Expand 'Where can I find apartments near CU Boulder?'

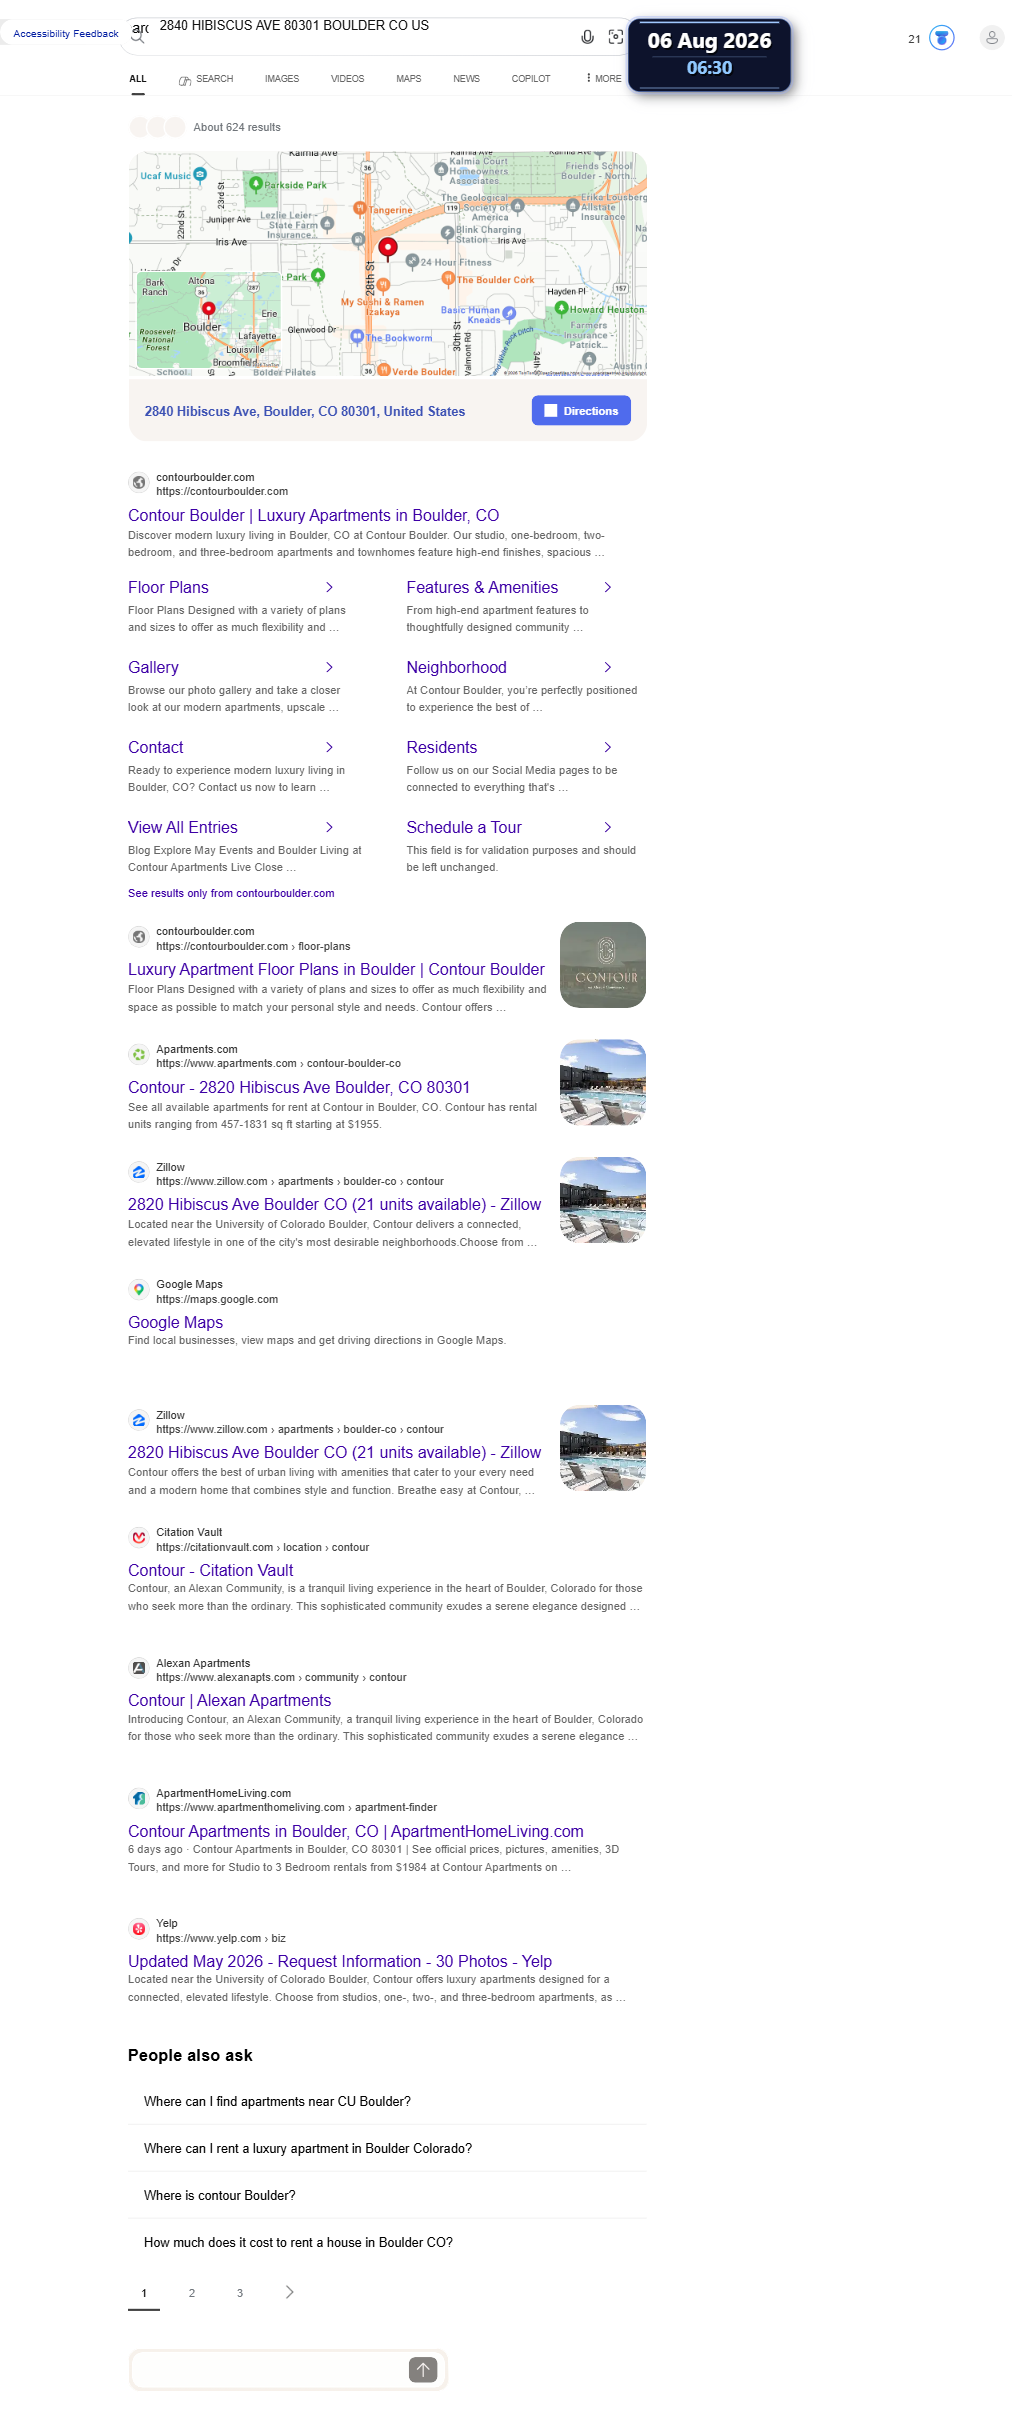(387, 2101)
